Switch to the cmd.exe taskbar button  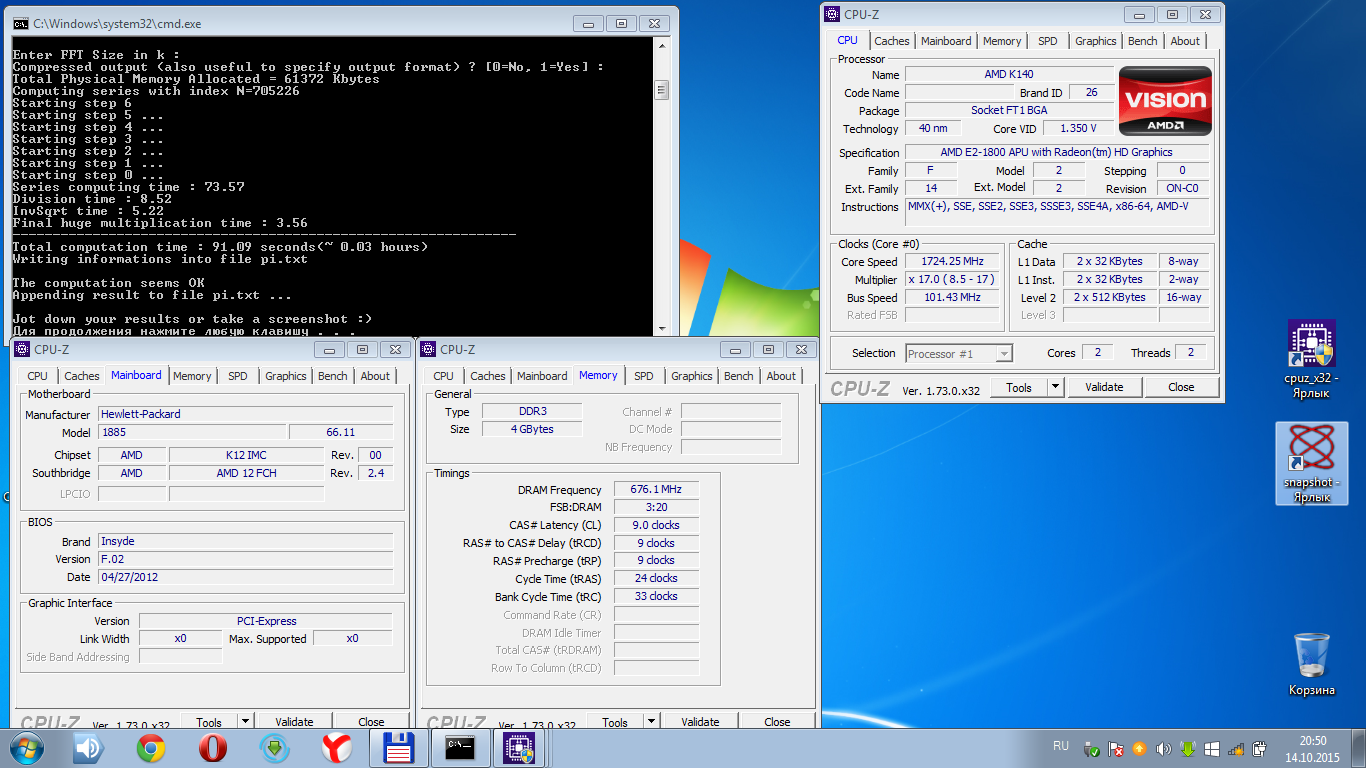(461, 748)
